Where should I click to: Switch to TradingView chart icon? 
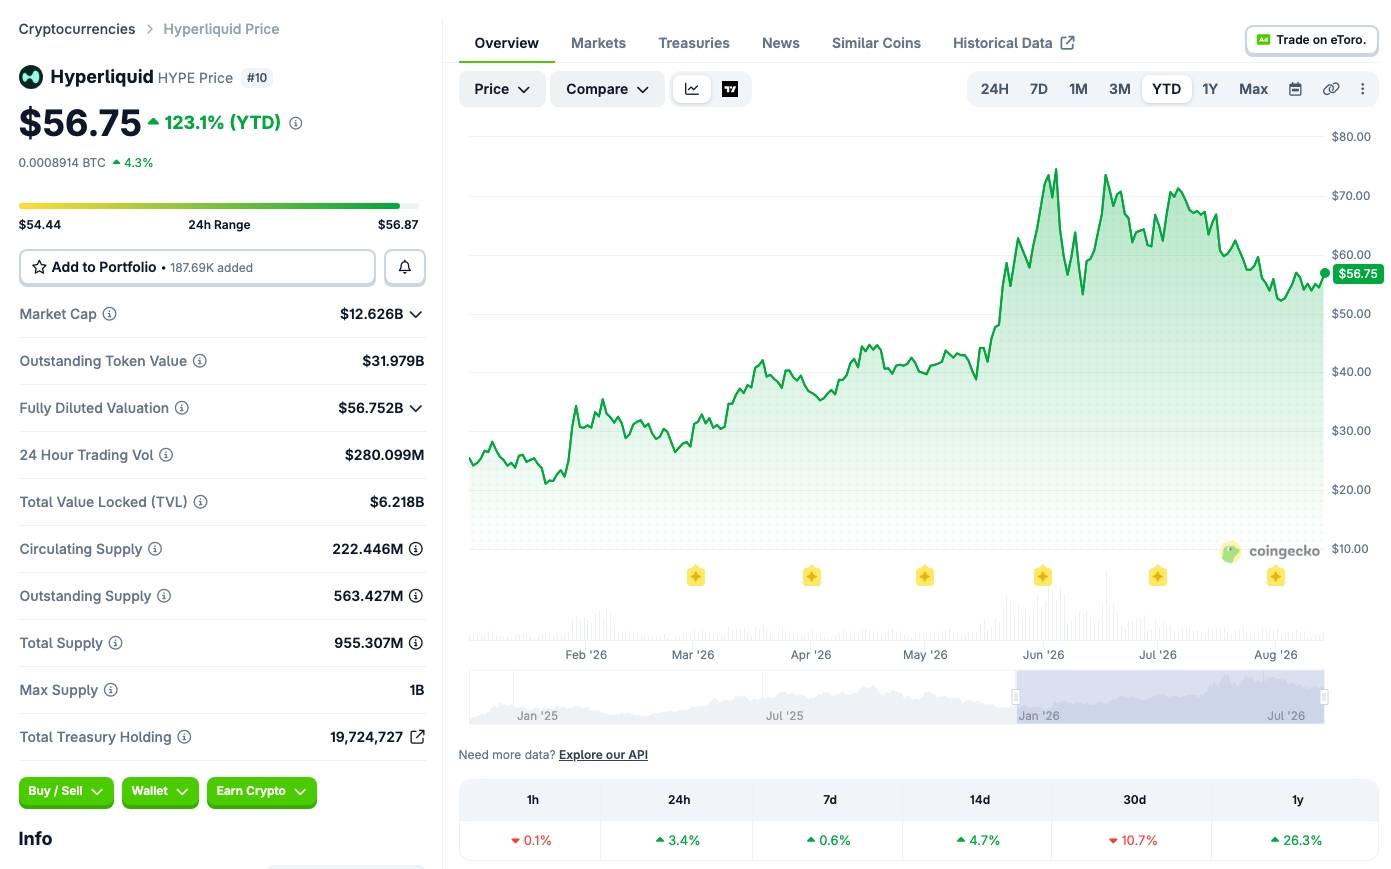(x=730, y=89)
